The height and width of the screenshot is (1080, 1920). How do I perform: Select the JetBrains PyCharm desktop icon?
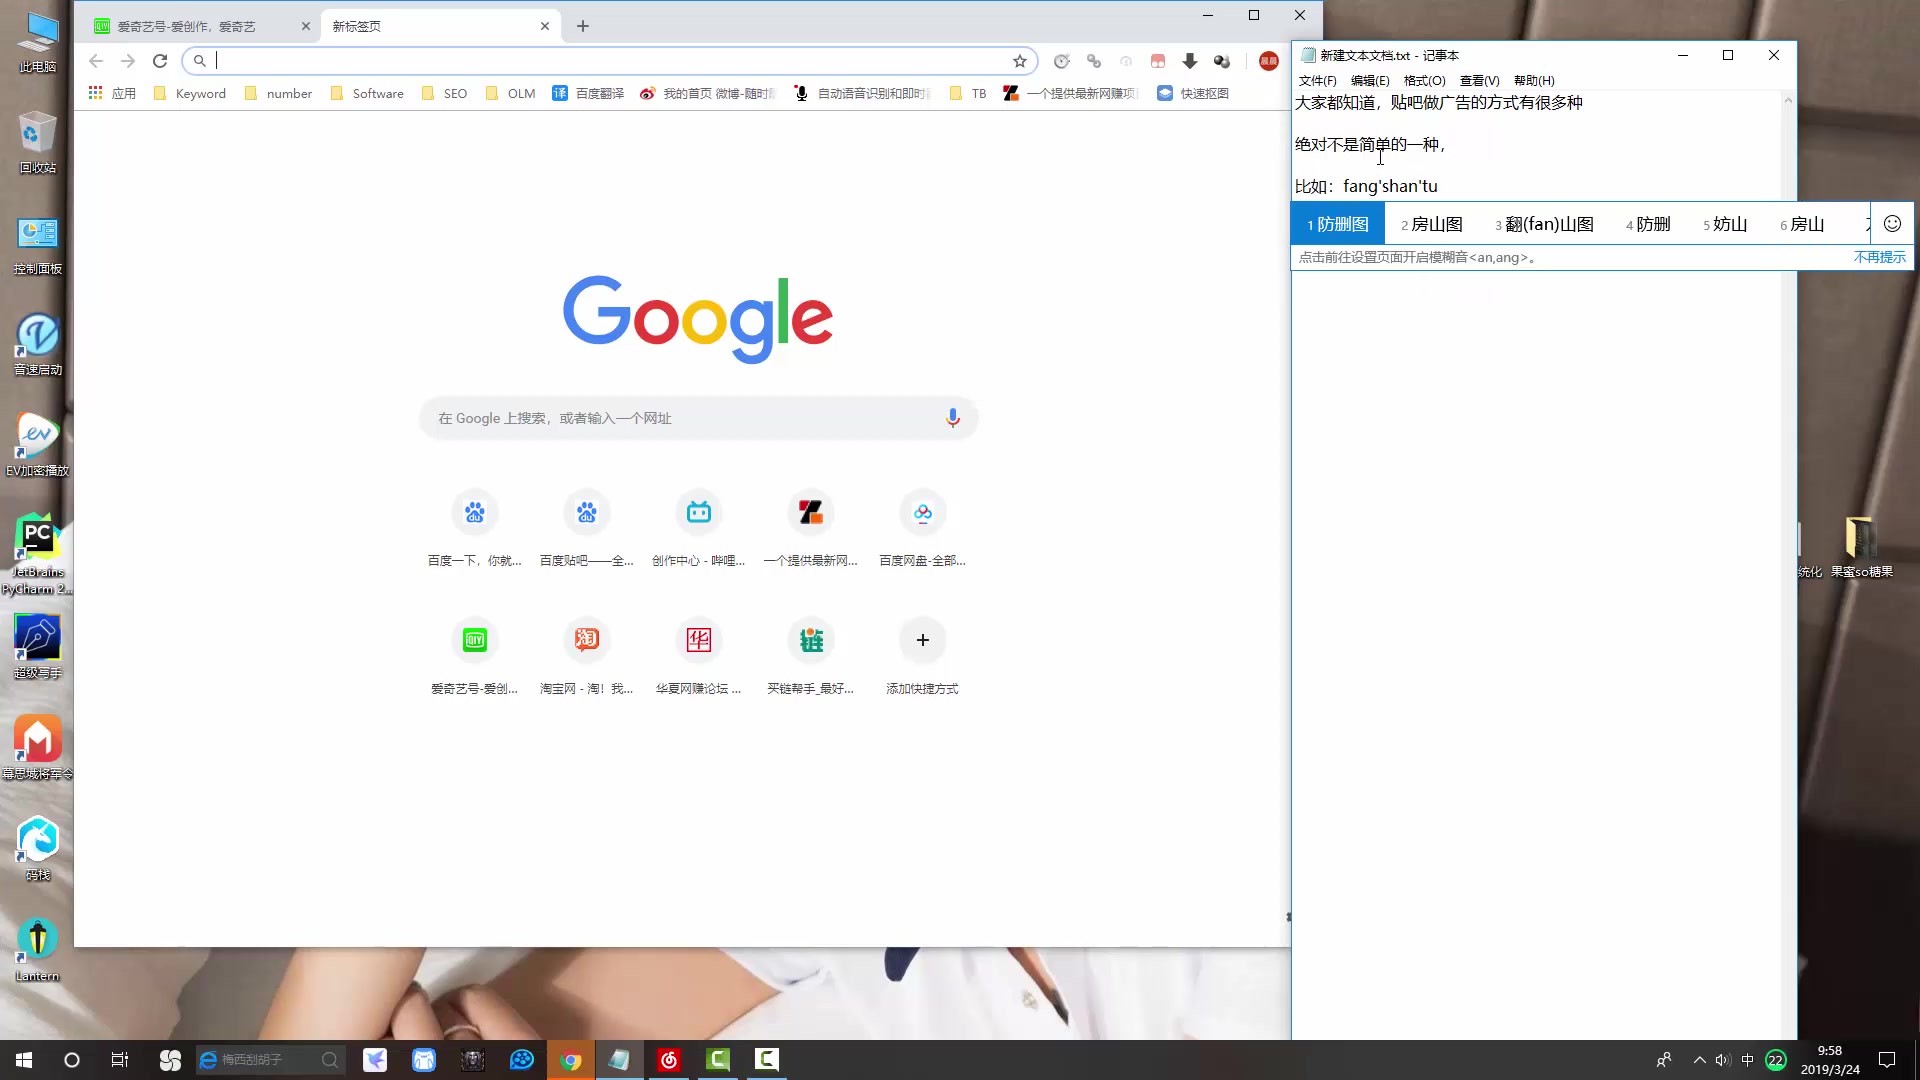pos(37,555)
